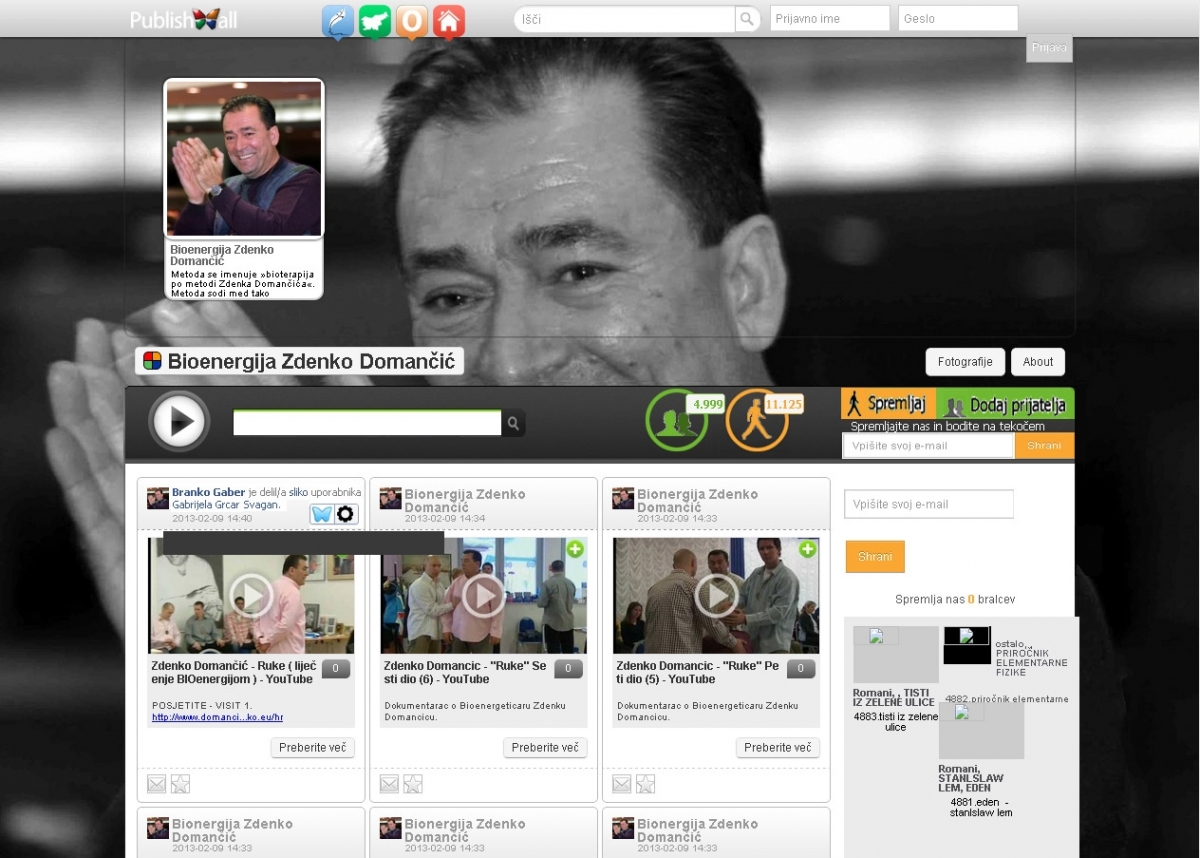This screenshot has height=858, width=1200.
Task: Click the Dodaj prijatelja button
Action: 1005,404
